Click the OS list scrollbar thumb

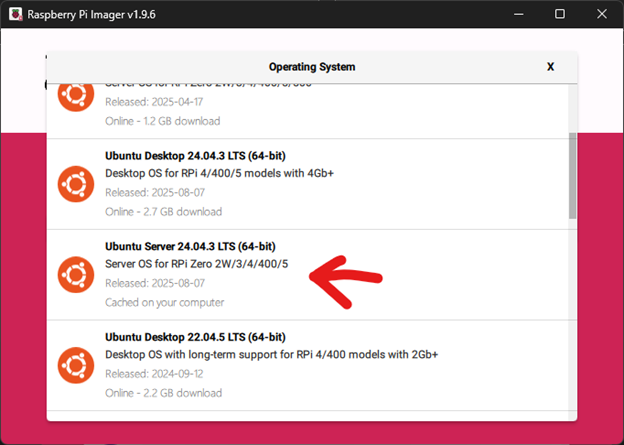click(x=573, y=176)
